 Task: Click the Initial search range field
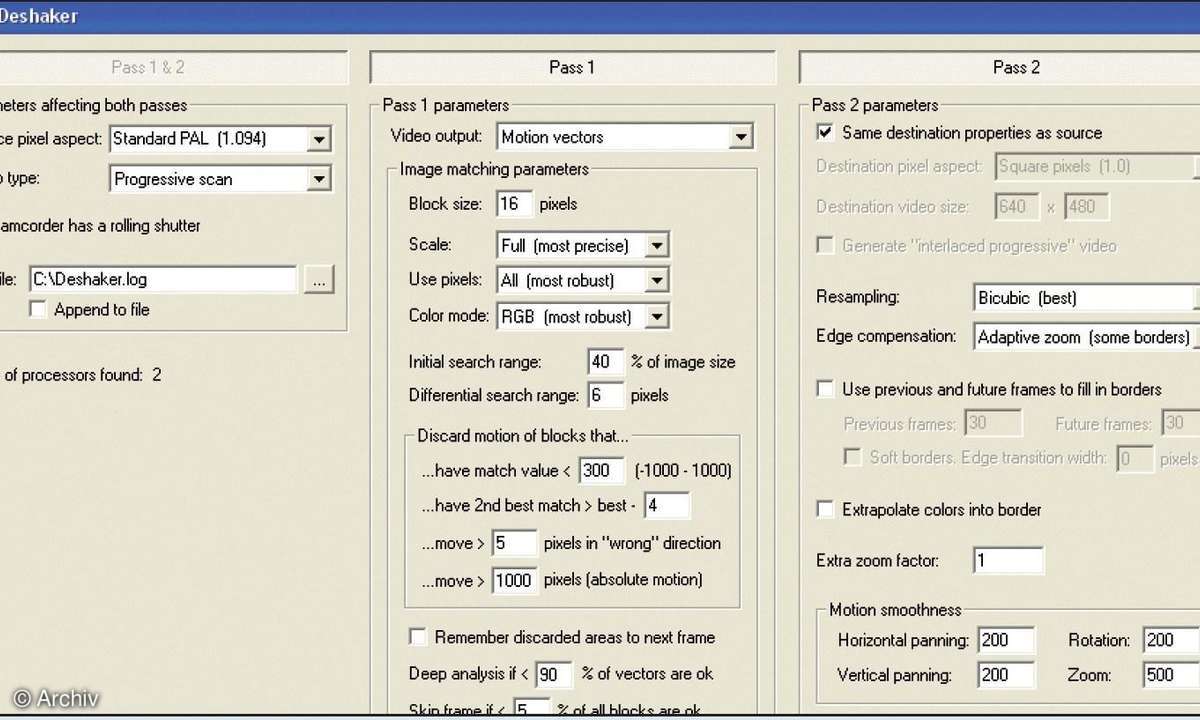pyautogui.click(x=606, y=362)
